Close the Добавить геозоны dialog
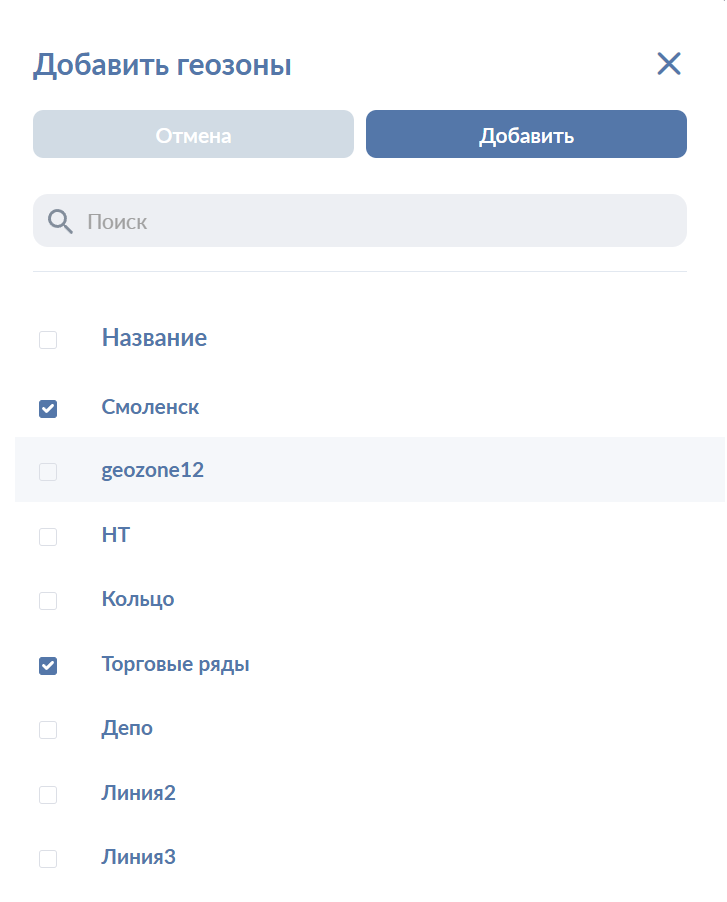 pyautogui.click(x=668, y=65)
